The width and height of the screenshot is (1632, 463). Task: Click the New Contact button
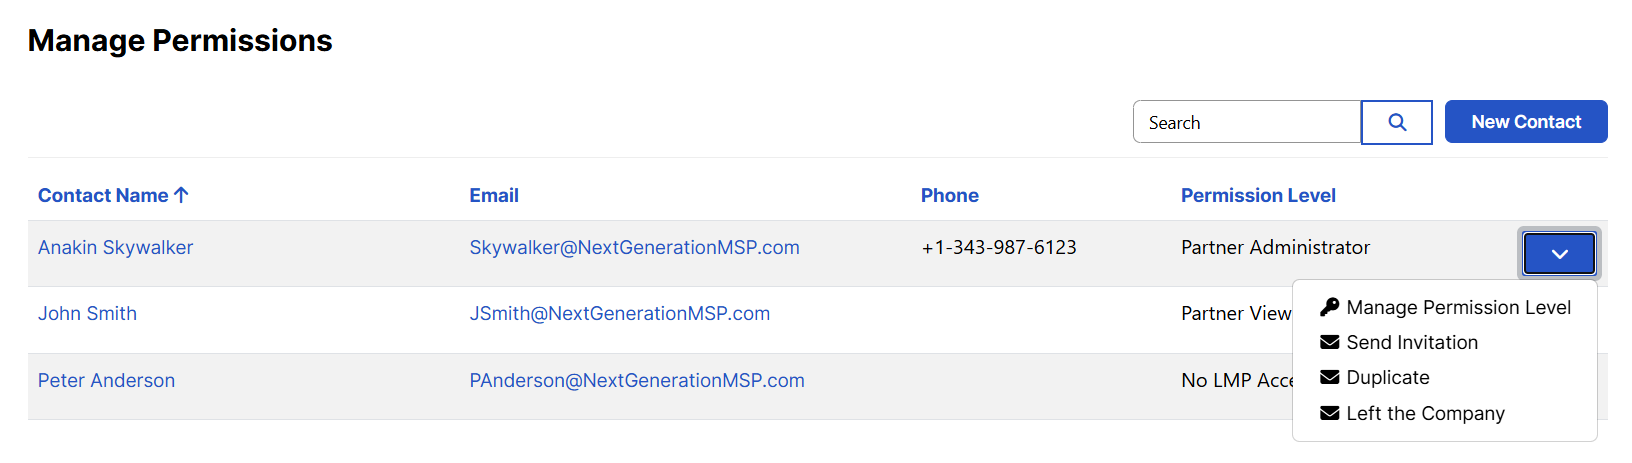[1526, 122]
